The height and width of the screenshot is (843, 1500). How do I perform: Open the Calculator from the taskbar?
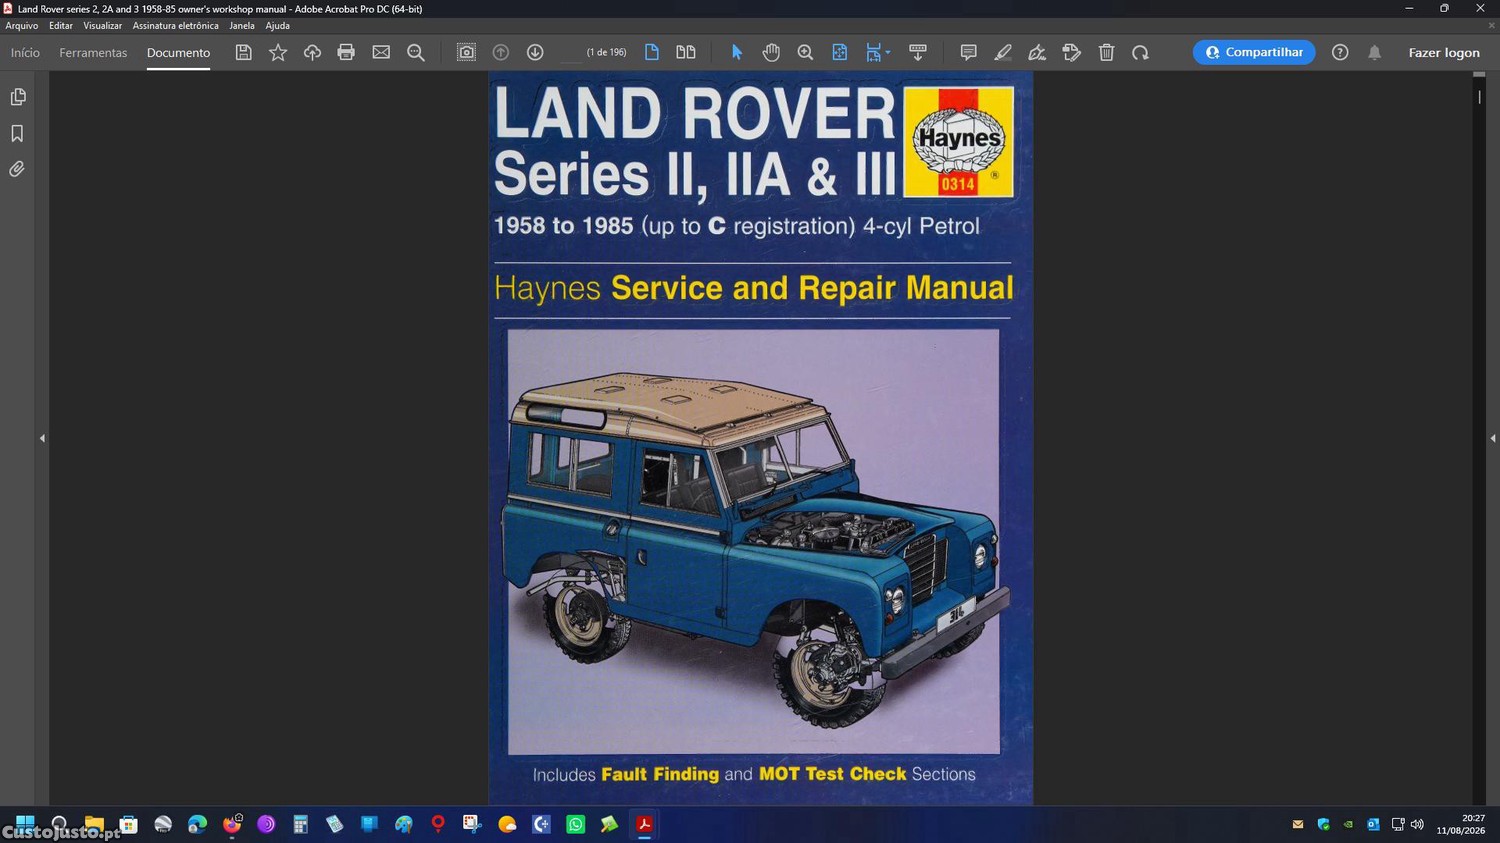pyautogui.click(x=300, y=824)
